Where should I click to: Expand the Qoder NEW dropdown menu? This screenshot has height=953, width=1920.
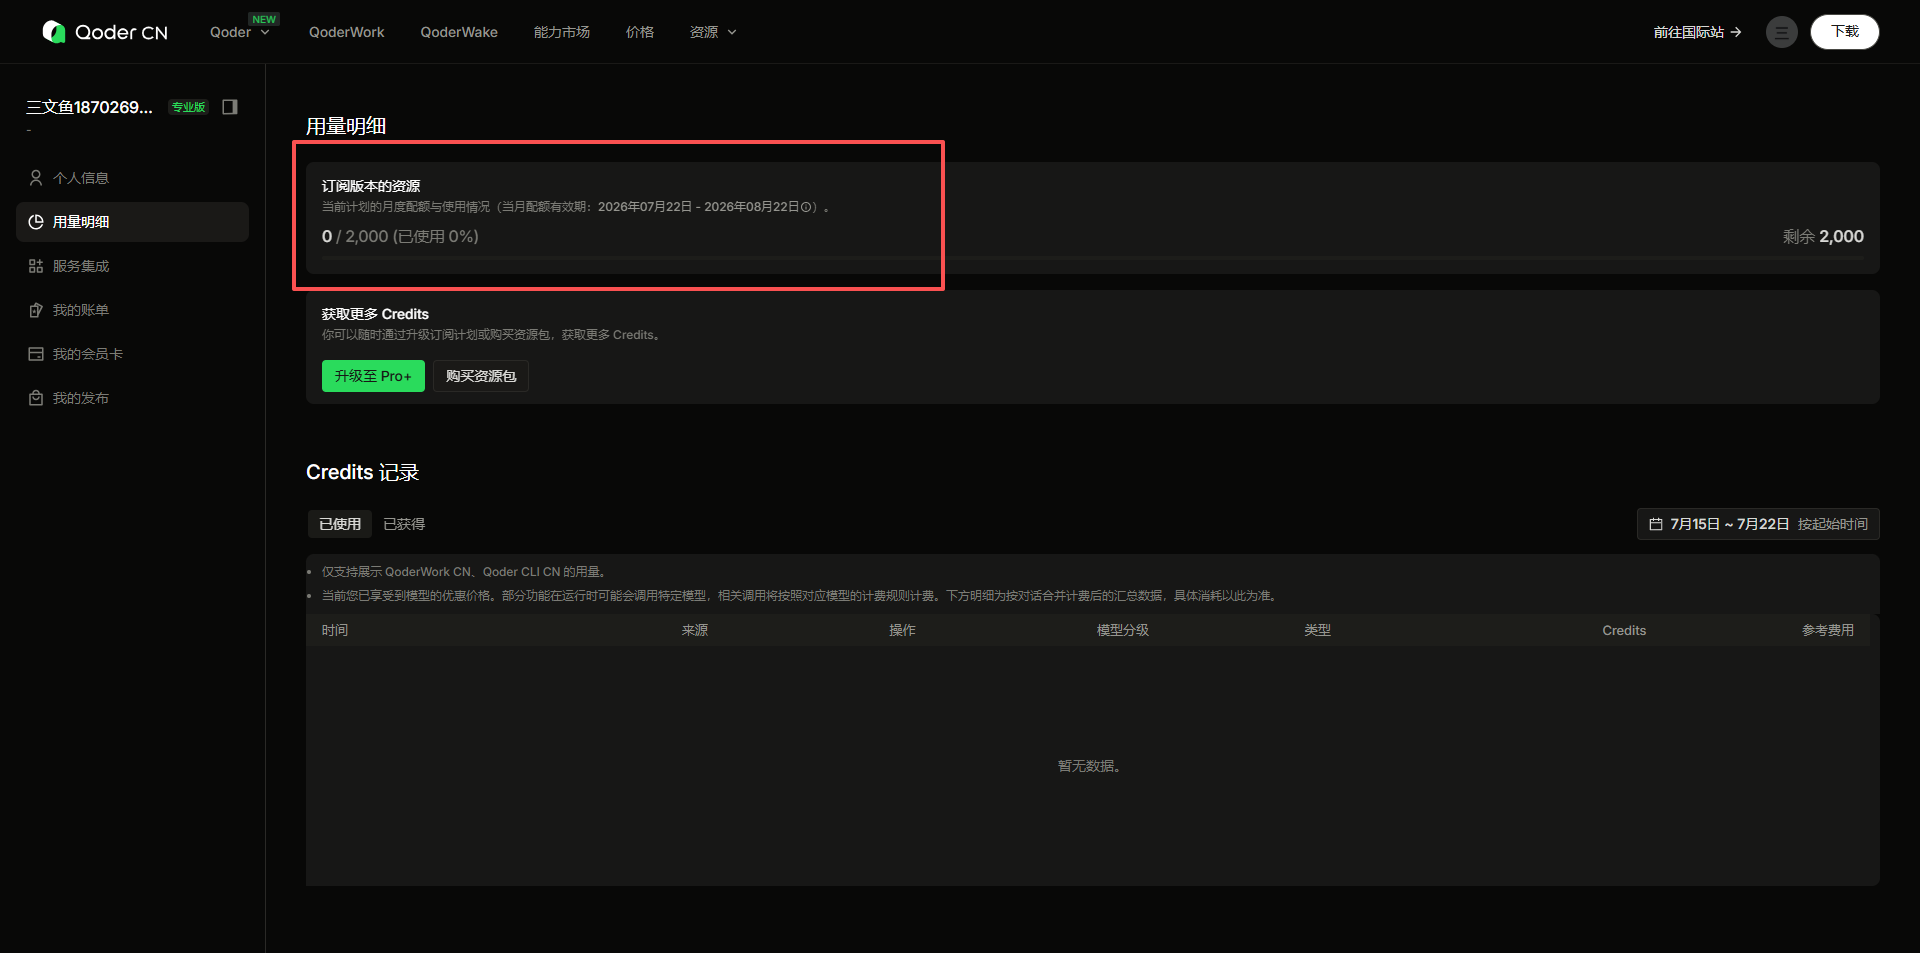click(241, 32)
